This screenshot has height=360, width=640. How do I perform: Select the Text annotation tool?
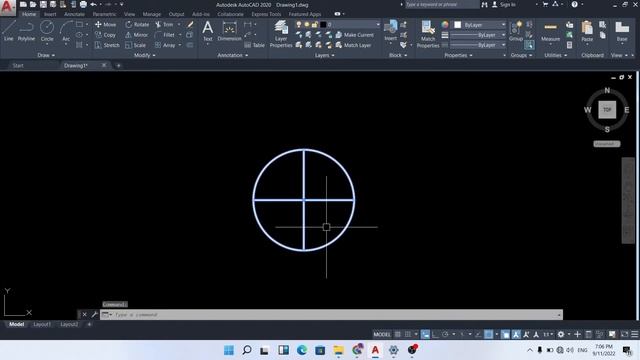[207, 31]
